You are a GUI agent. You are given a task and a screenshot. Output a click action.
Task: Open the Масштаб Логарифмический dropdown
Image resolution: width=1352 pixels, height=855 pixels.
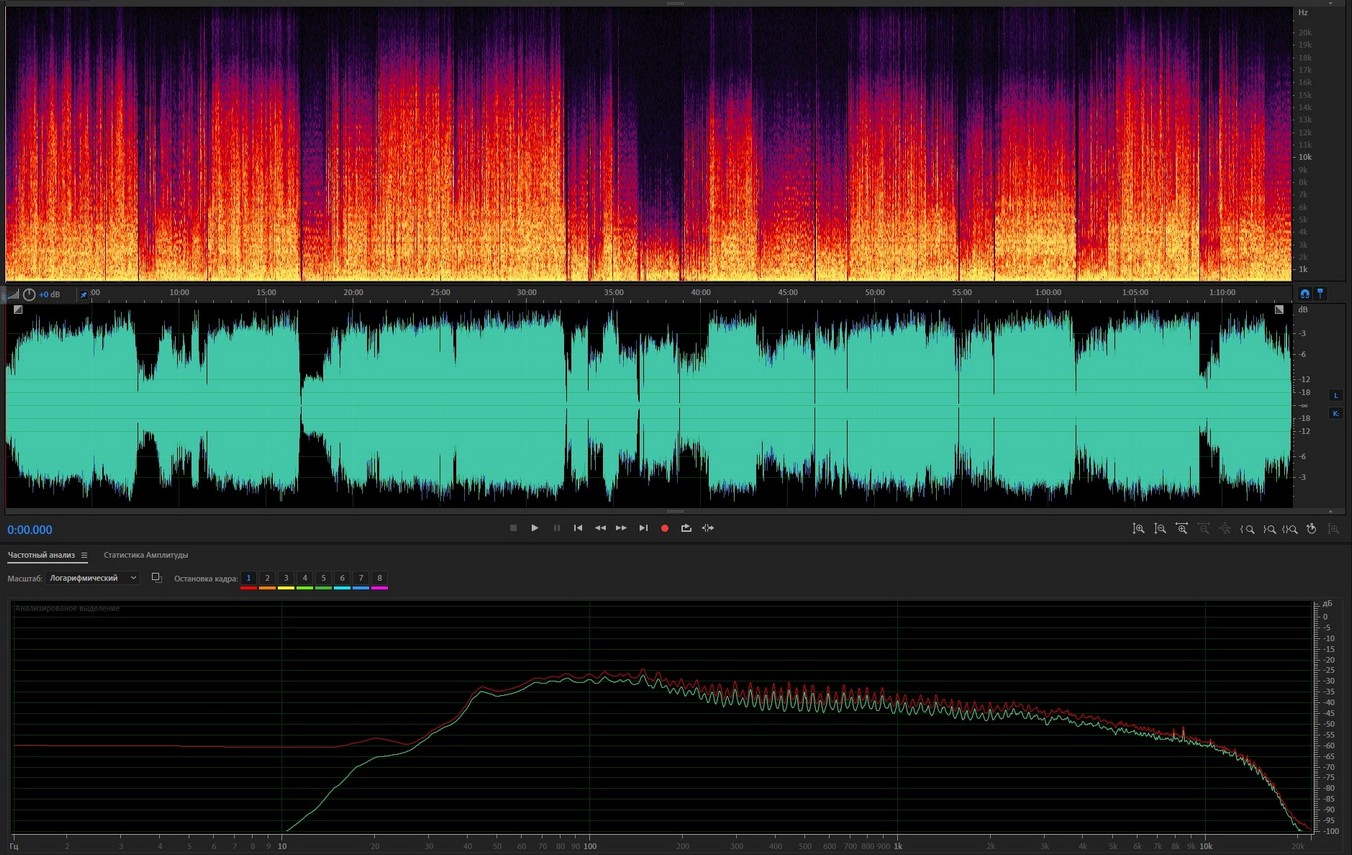click(93, 578)
